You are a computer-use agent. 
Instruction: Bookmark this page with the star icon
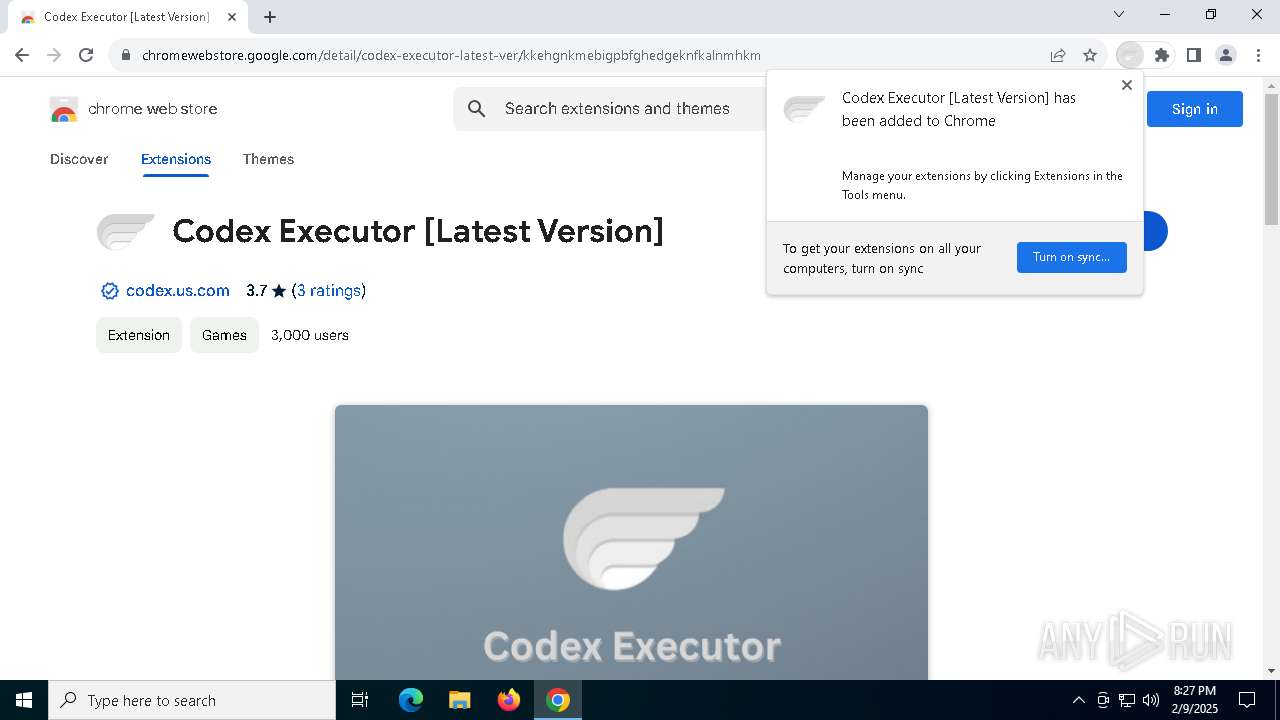tap(1090, 55)
